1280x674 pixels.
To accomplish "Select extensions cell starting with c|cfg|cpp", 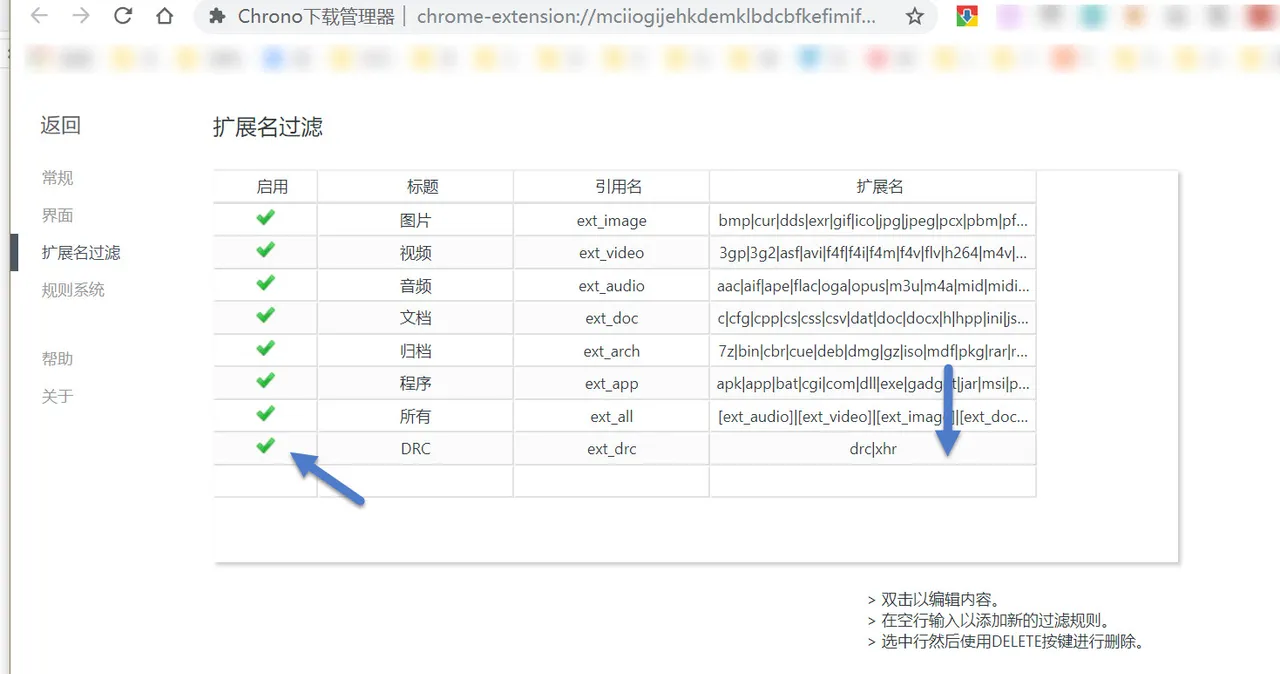I will click(873, 318).
